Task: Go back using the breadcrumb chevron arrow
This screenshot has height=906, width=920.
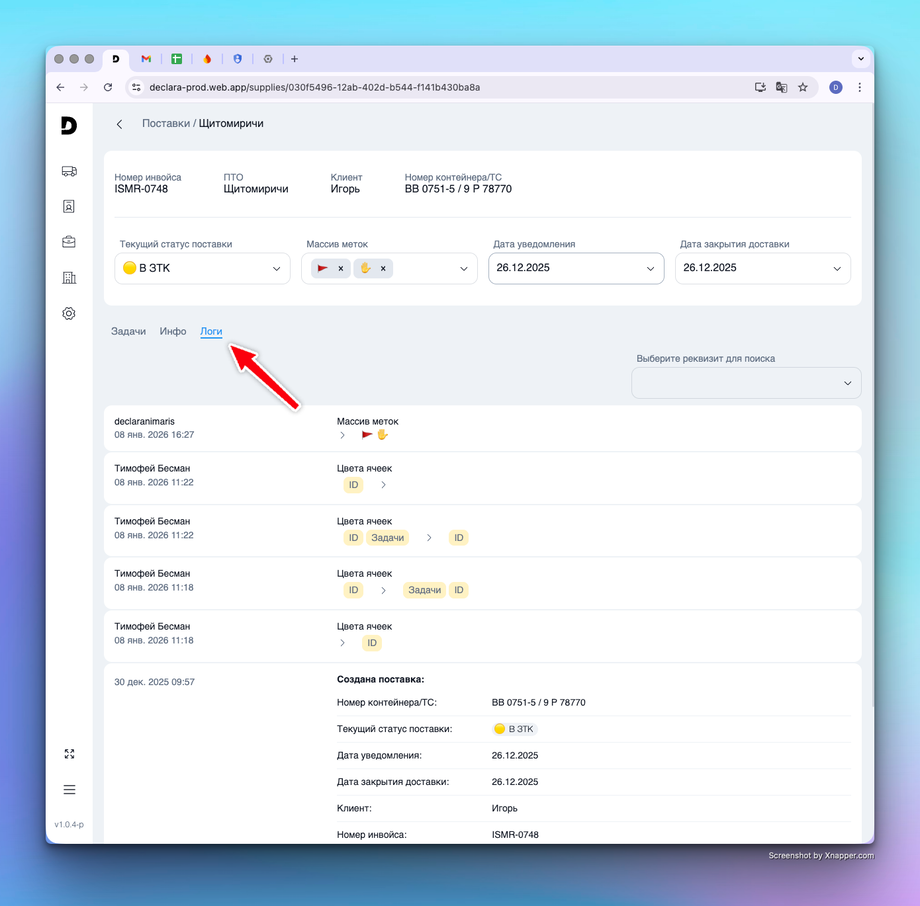Action: (x=120, y=124)
